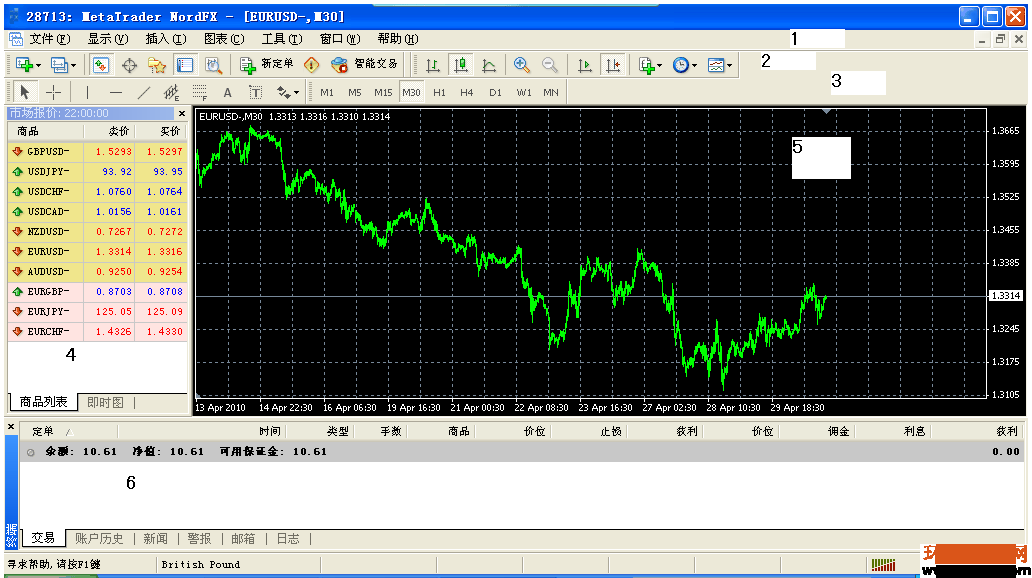Click the 新定单 new order button

pos(267,64)
